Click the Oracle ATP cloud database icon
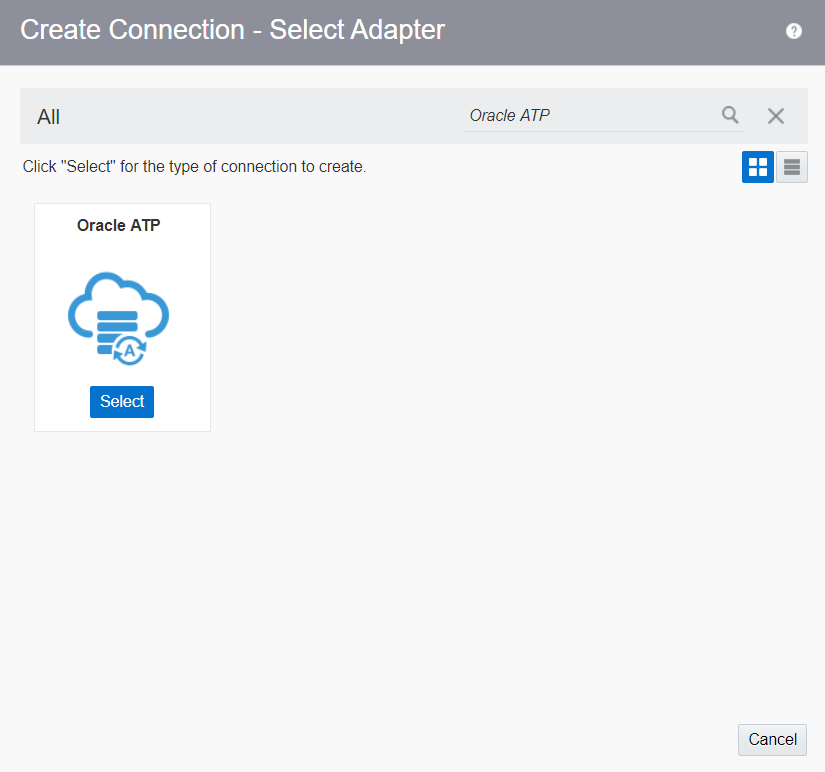Viewport: 825px width, 772px height. click(118, 319)
